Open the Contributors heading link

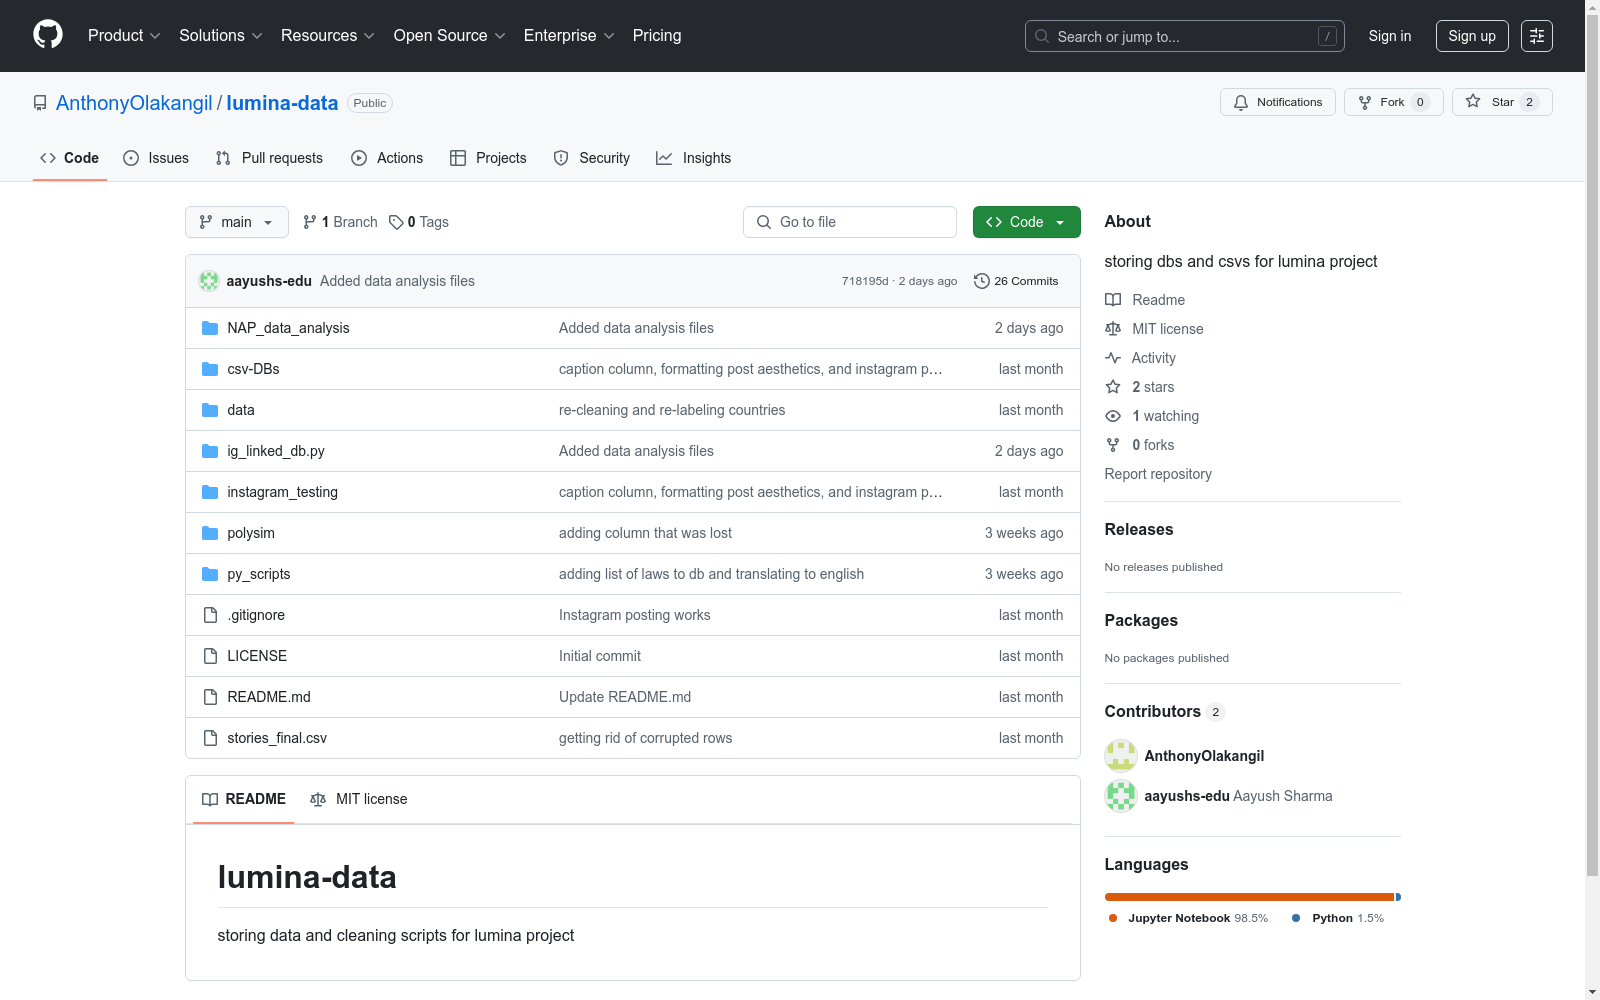pos(1165,712)
